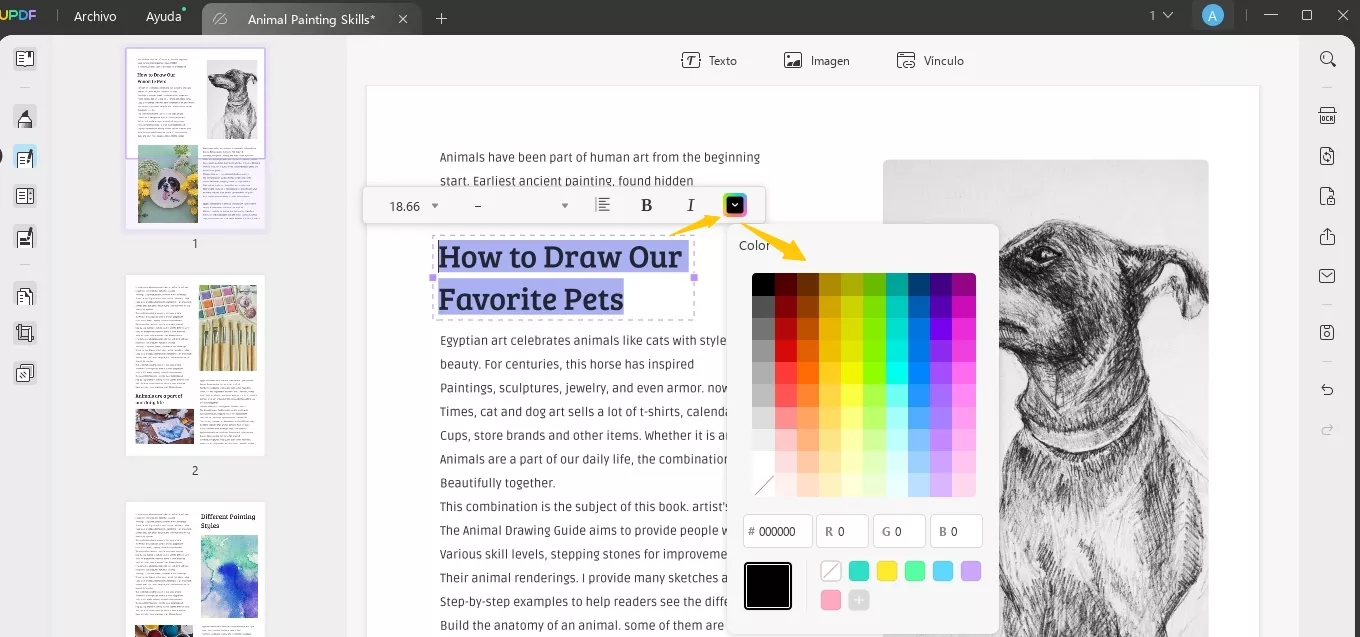
Task: Select page 1 thumbnail
Action: [195, 138]
